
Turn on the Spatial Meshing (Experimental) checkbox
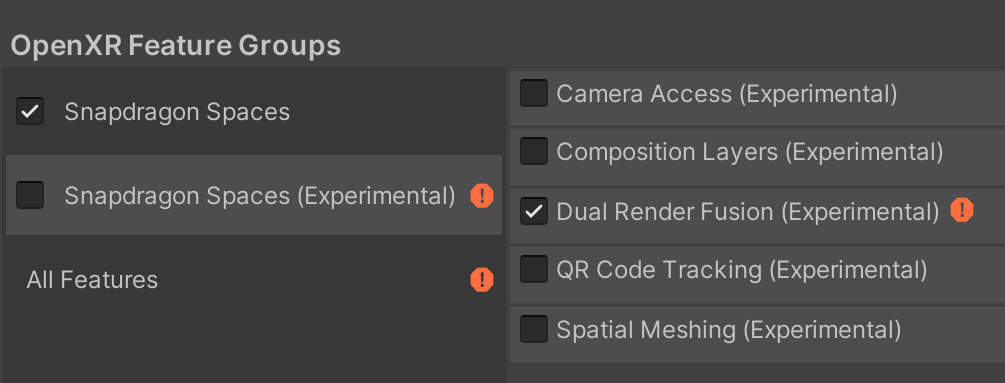(534, 329)
